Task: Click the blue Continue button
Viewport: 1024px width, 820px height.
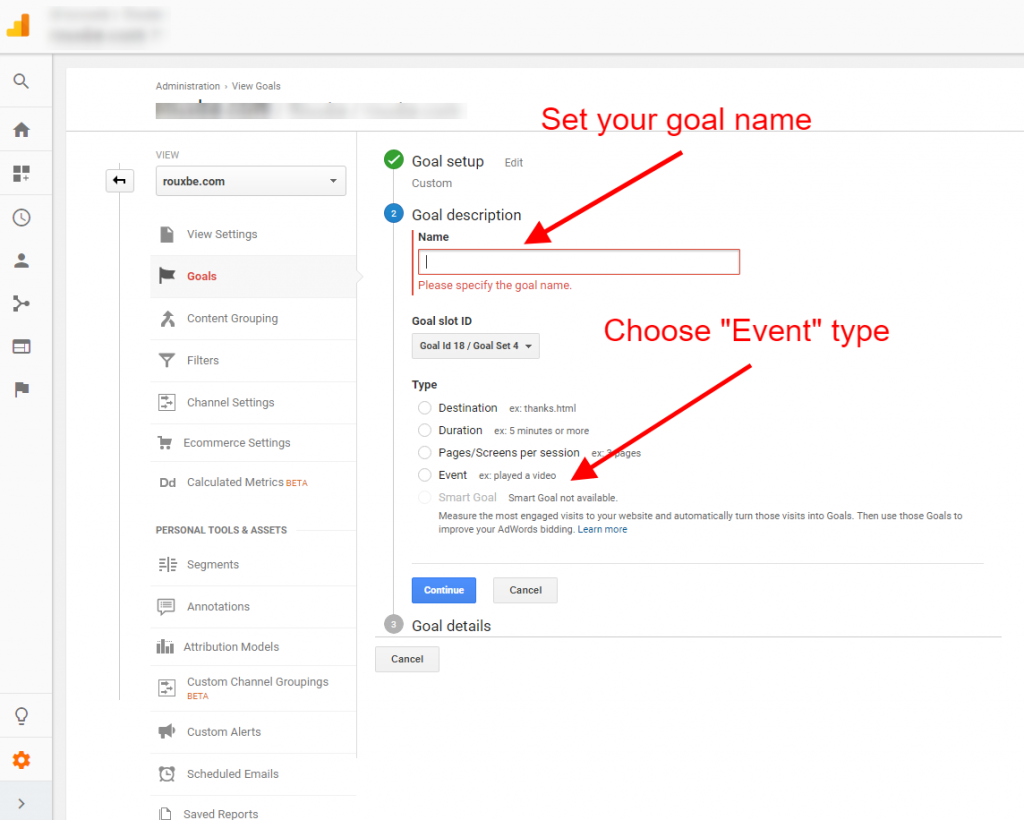Action: coord(443,590)
